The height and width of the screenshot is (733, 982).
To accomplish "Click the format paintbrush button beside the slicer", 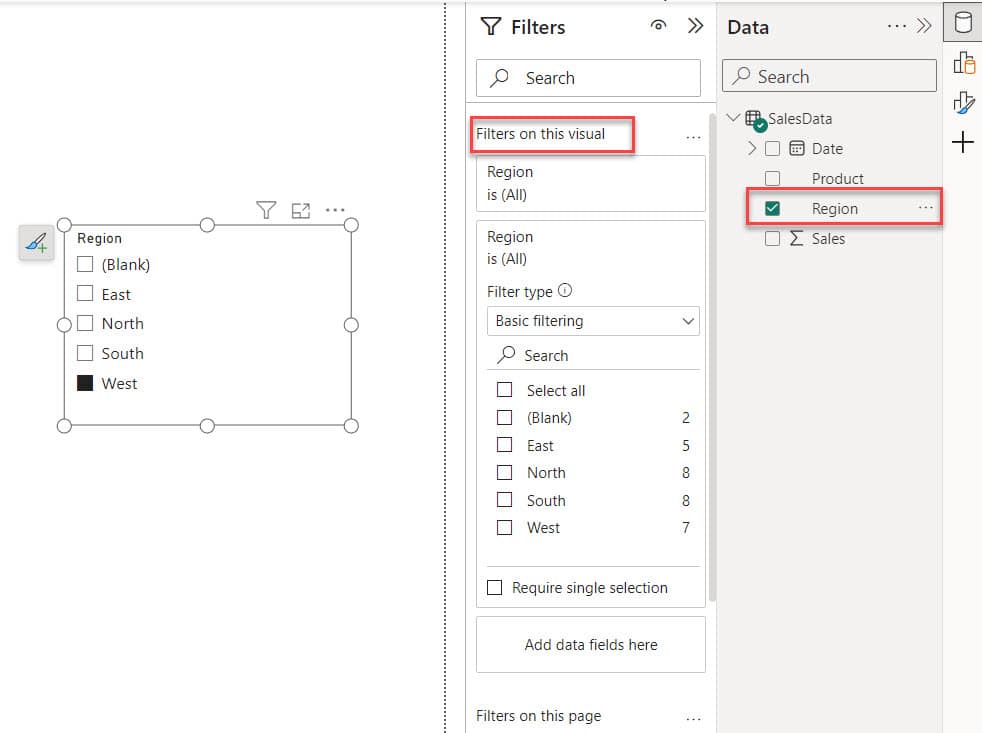I will [x=36, y=242].
